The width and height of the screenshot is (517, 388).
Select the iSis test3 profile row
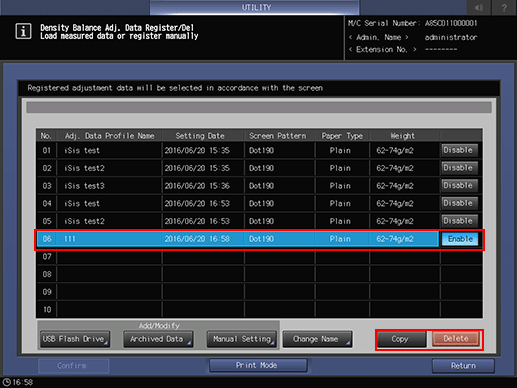click(x=237, y=186)
